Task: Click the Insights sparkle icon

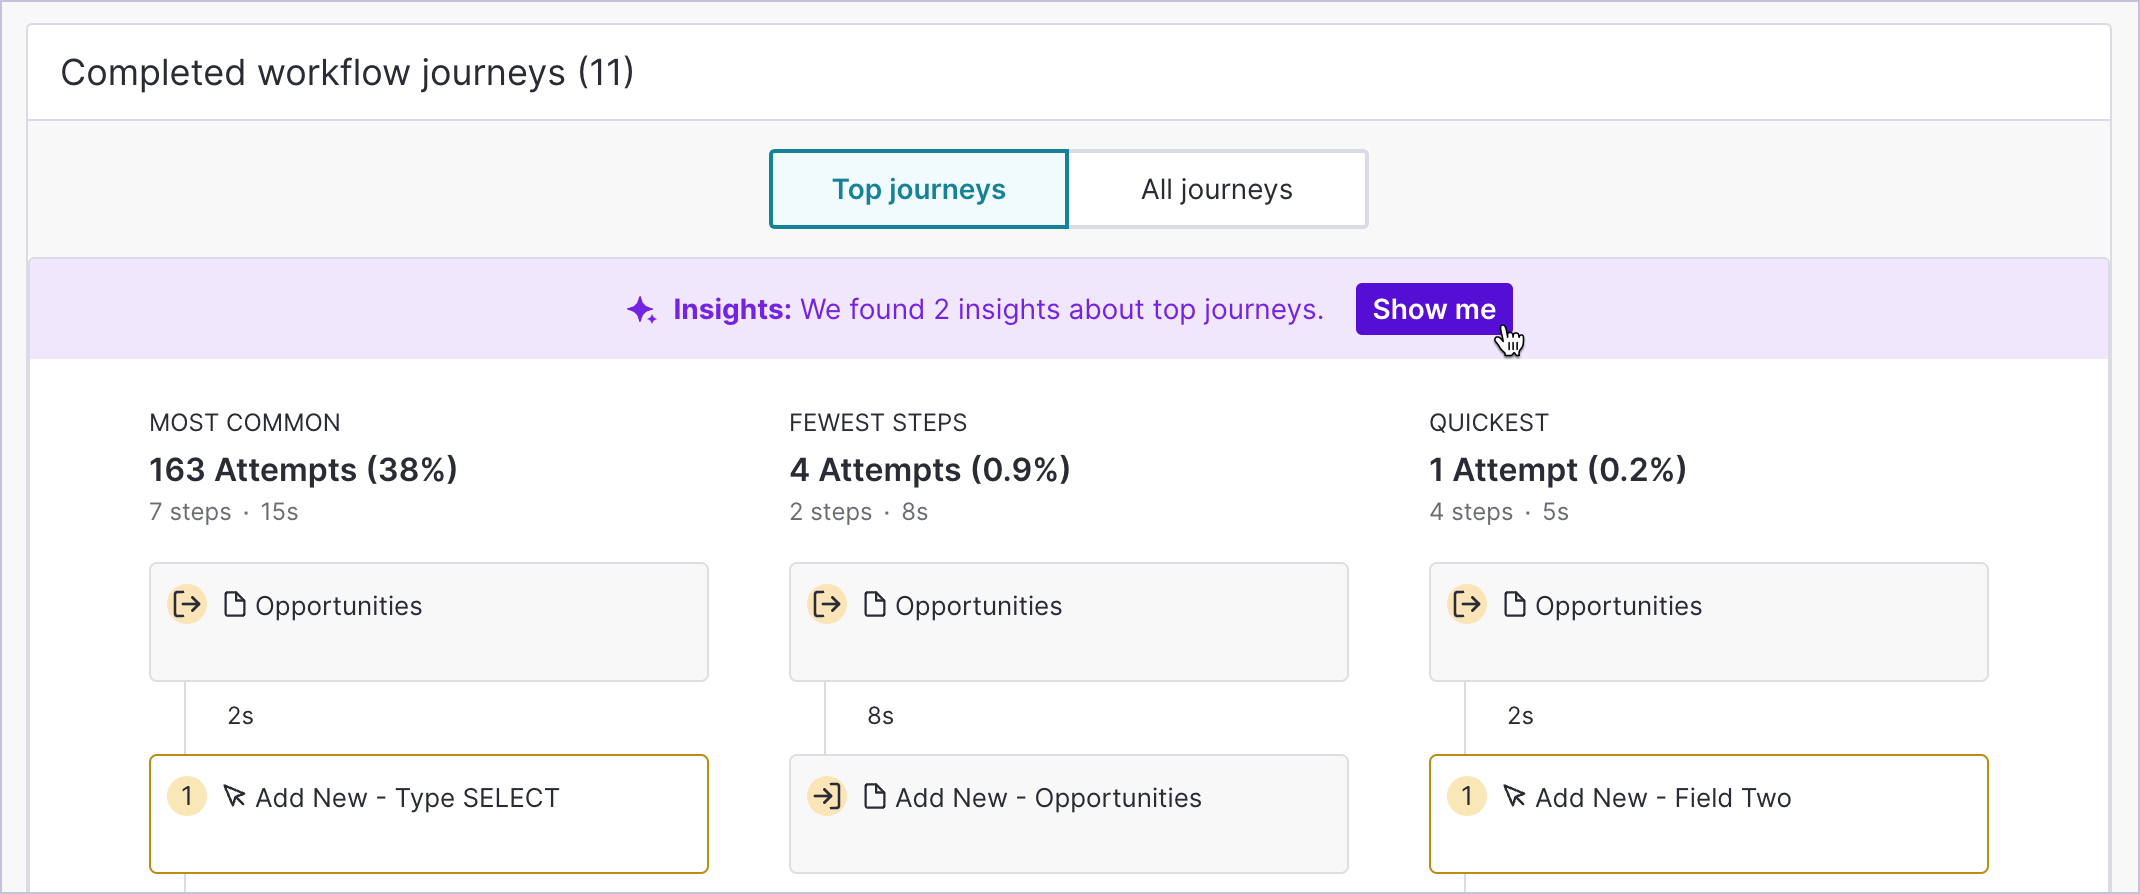Action: click(641, 310)
